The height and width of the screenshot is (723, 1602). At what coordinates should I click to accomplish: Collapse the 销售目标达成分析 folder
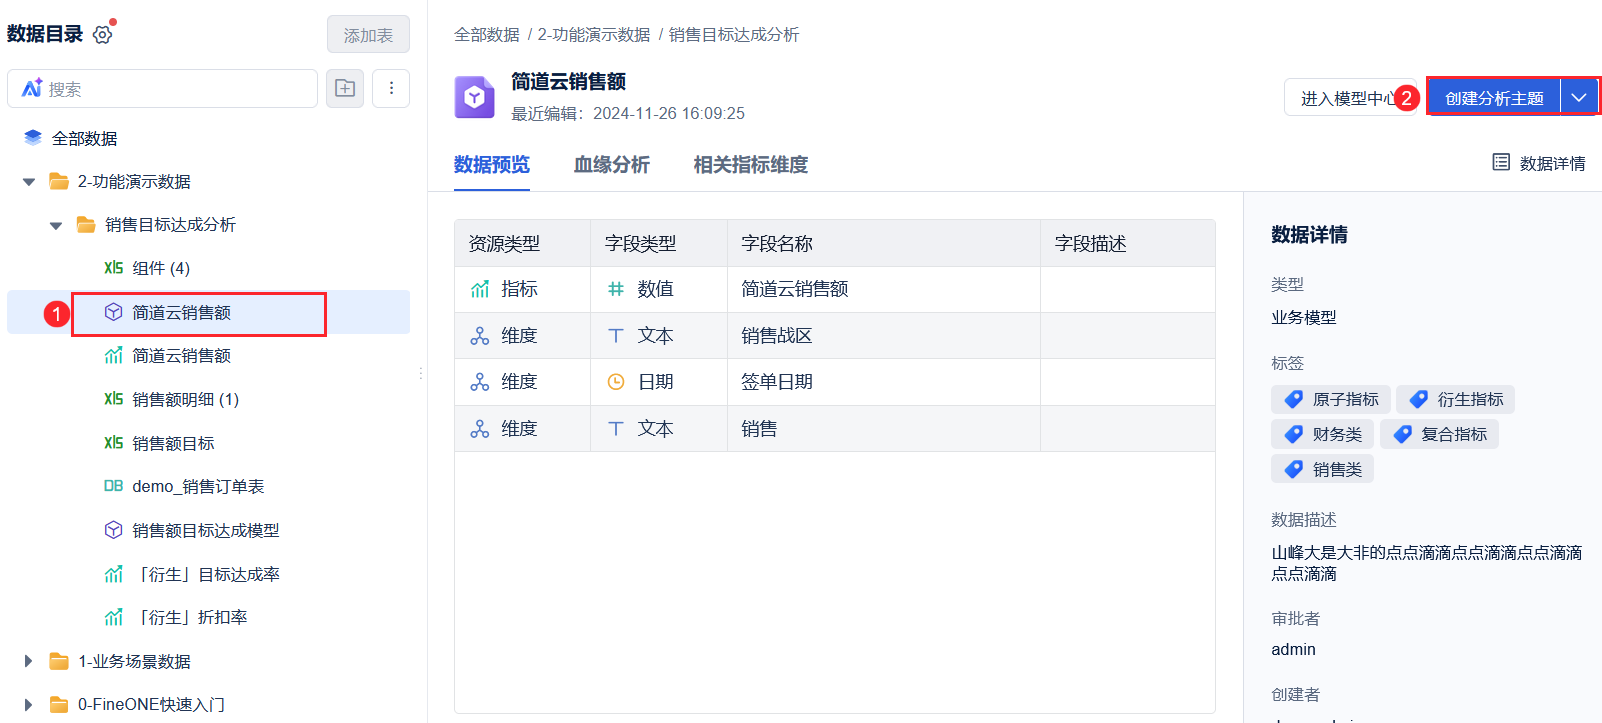click(56, 225)
